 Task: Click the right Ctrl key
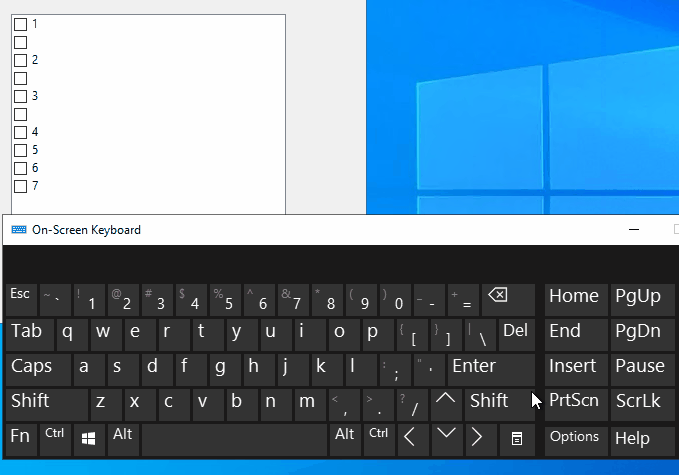[x=378, y=439]
